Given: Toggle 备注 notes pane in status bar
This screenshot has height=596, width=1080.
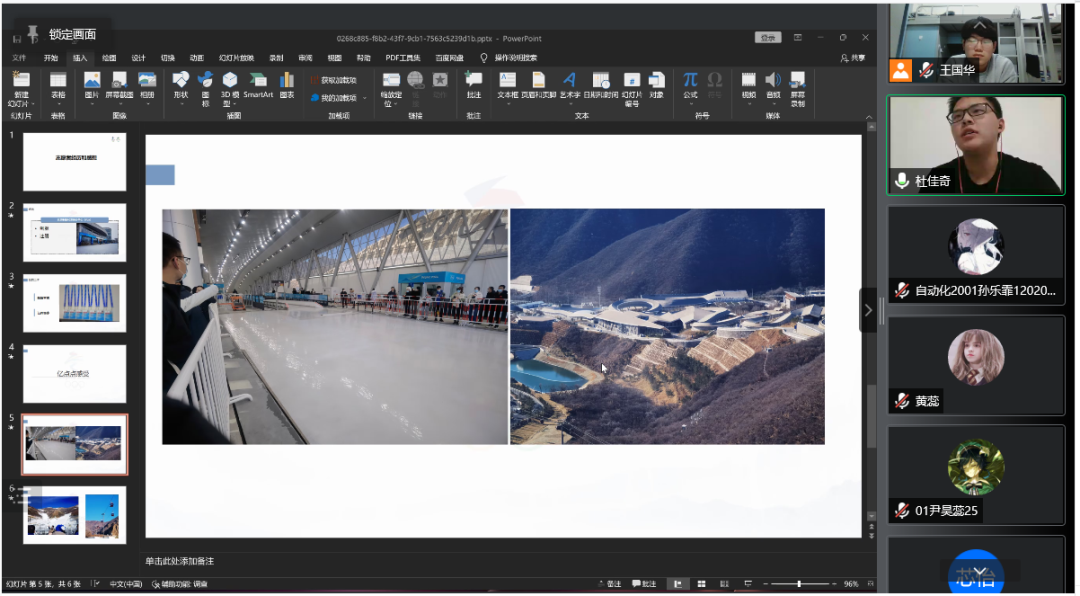Looking at the screenshot, I should click(x=613, y=584).
